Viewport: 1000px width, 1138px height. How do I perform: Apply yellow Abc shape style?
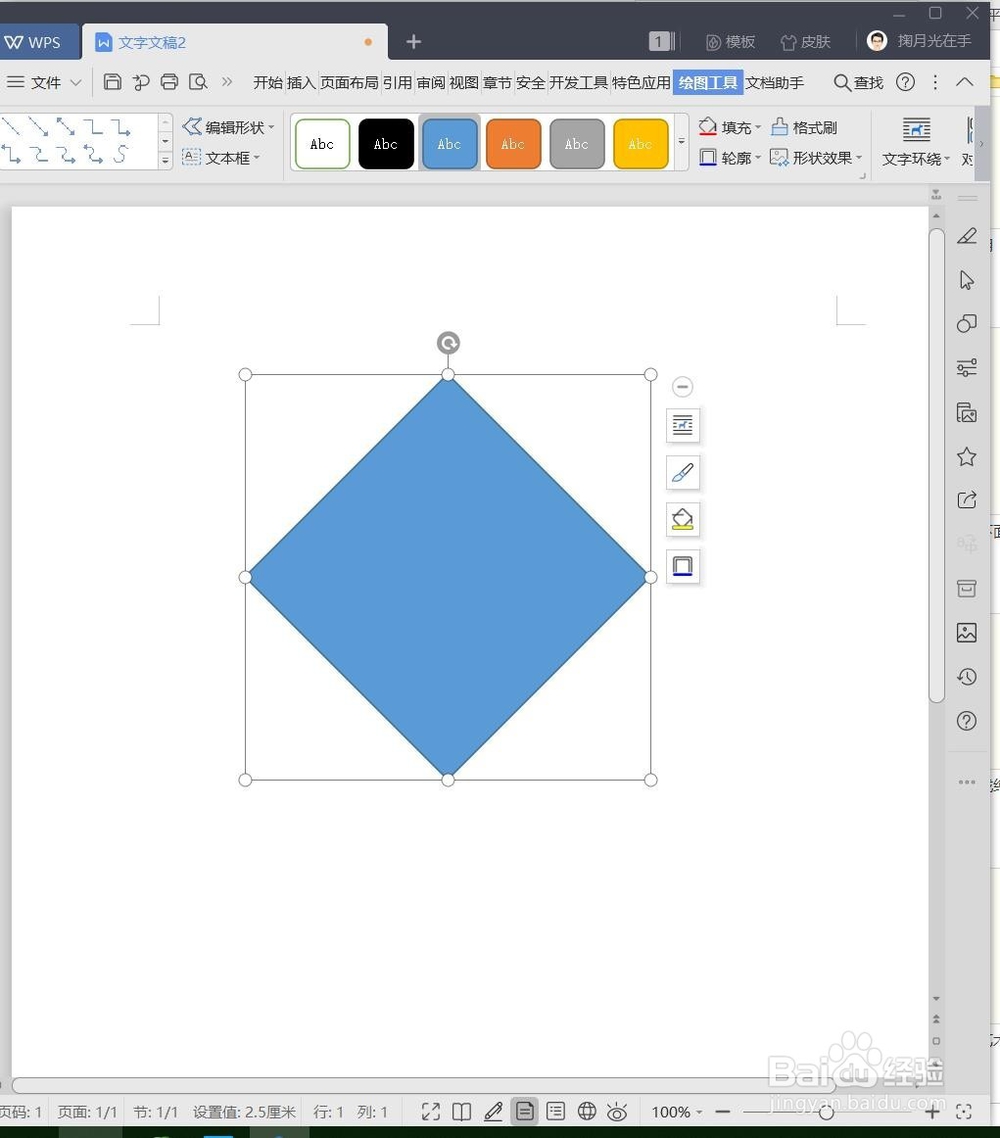click(641, 144)
